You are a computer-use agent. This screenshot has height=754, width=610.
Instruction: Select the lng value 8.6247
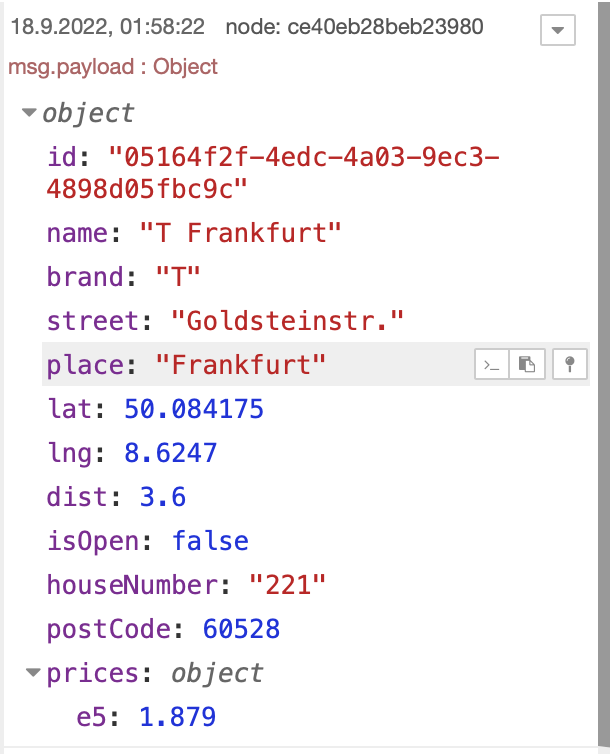coord(170,453)
